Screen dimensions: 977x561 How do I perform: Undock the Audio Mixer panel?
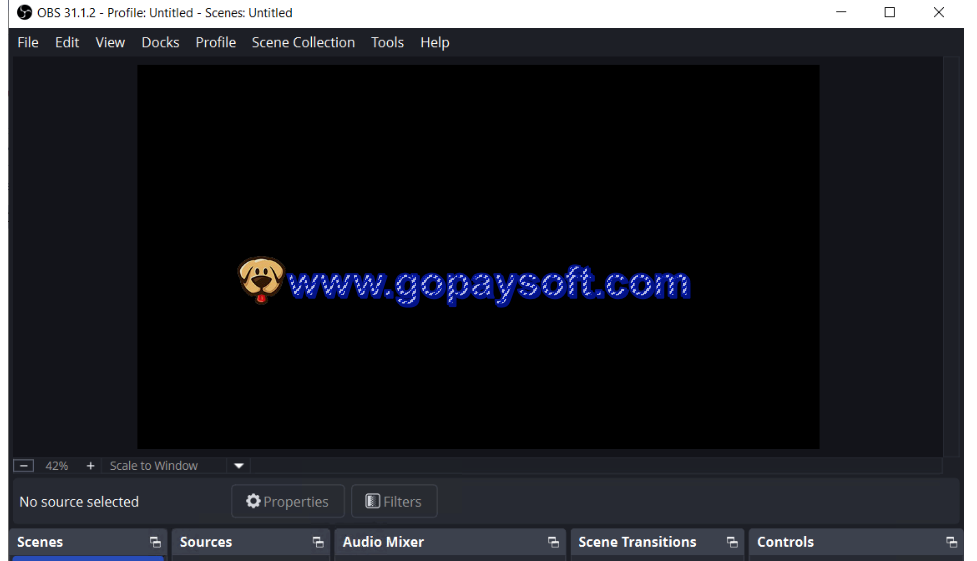point(553,542)
